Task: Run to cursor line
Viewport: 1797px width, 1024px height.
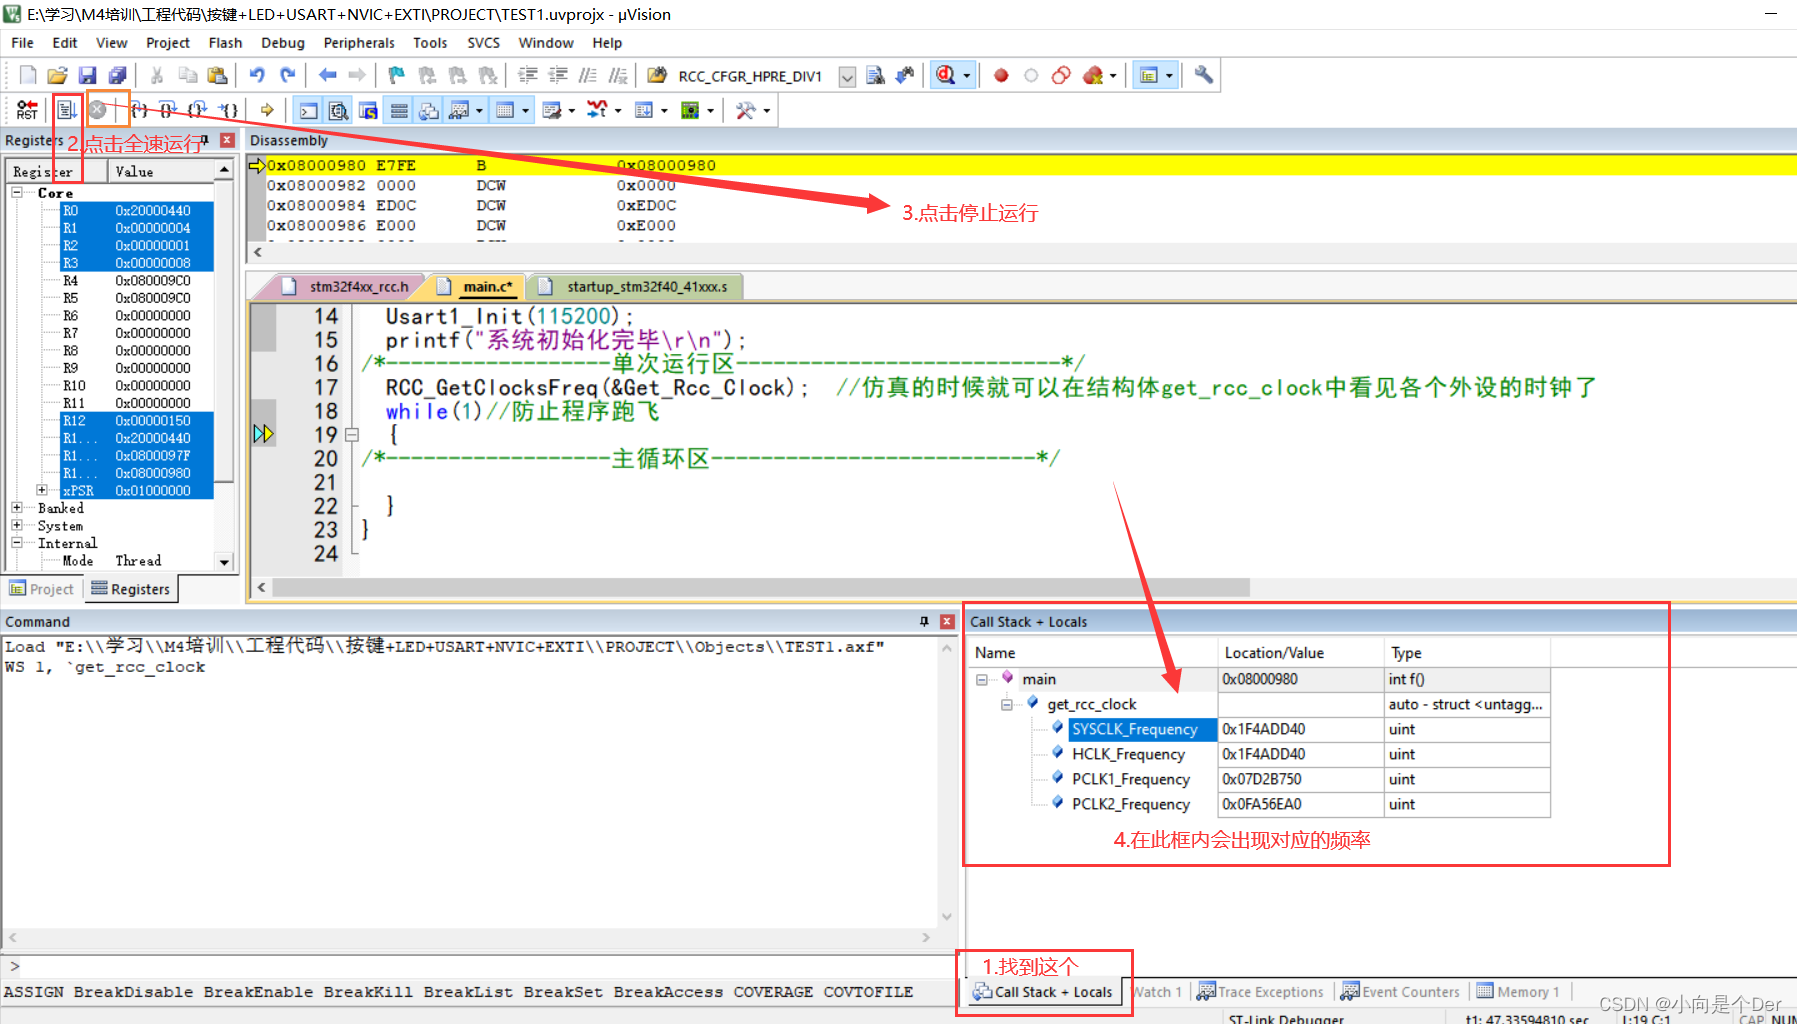Action: [229, 110]
